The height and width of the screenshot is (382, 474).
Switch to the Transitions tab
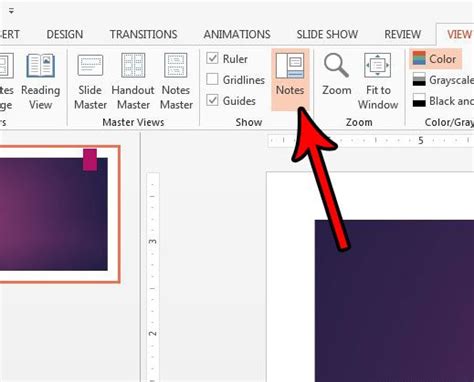[144, 34]
